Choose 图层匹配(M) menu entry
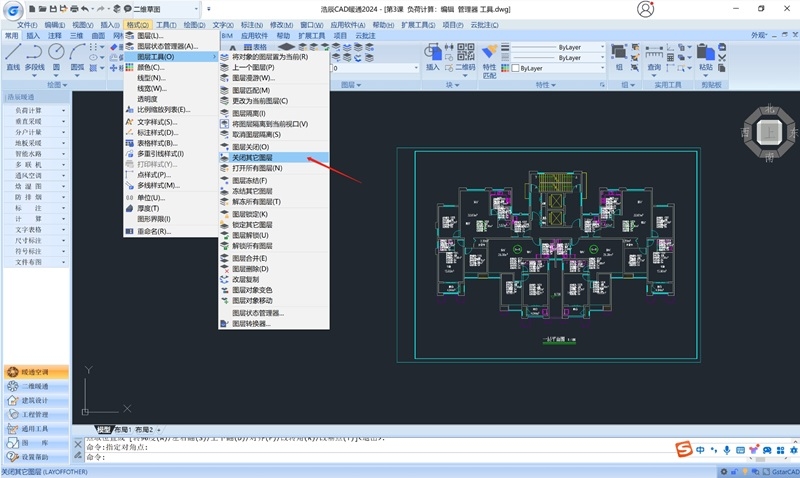The width and height of the screenshot is (800, 478). tap(273, 90)
